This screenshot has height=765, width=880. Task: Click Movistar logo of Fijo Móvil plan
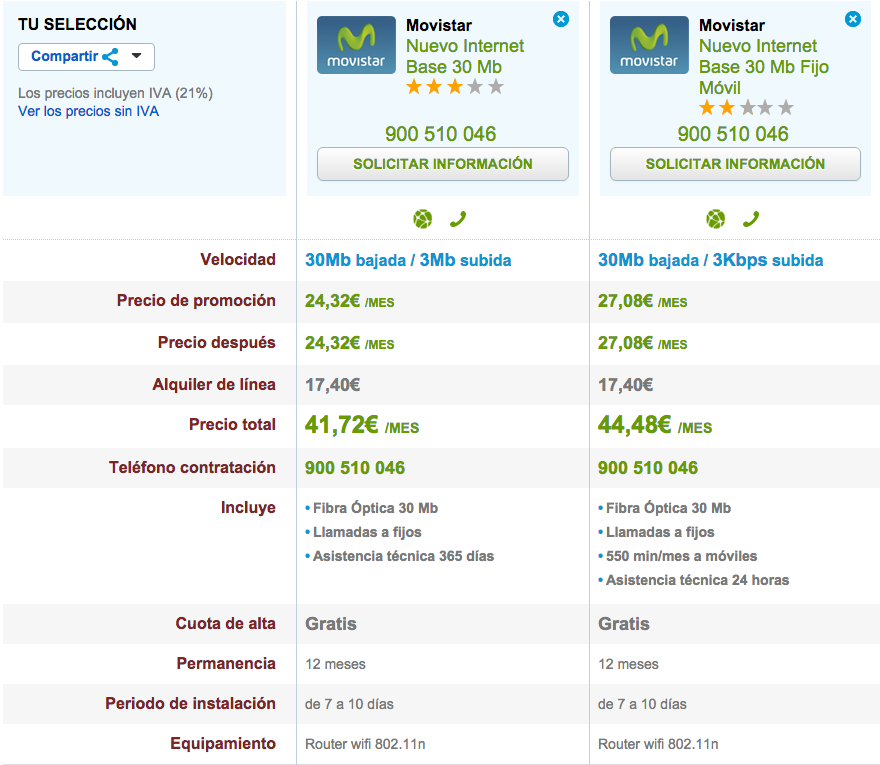649,45
